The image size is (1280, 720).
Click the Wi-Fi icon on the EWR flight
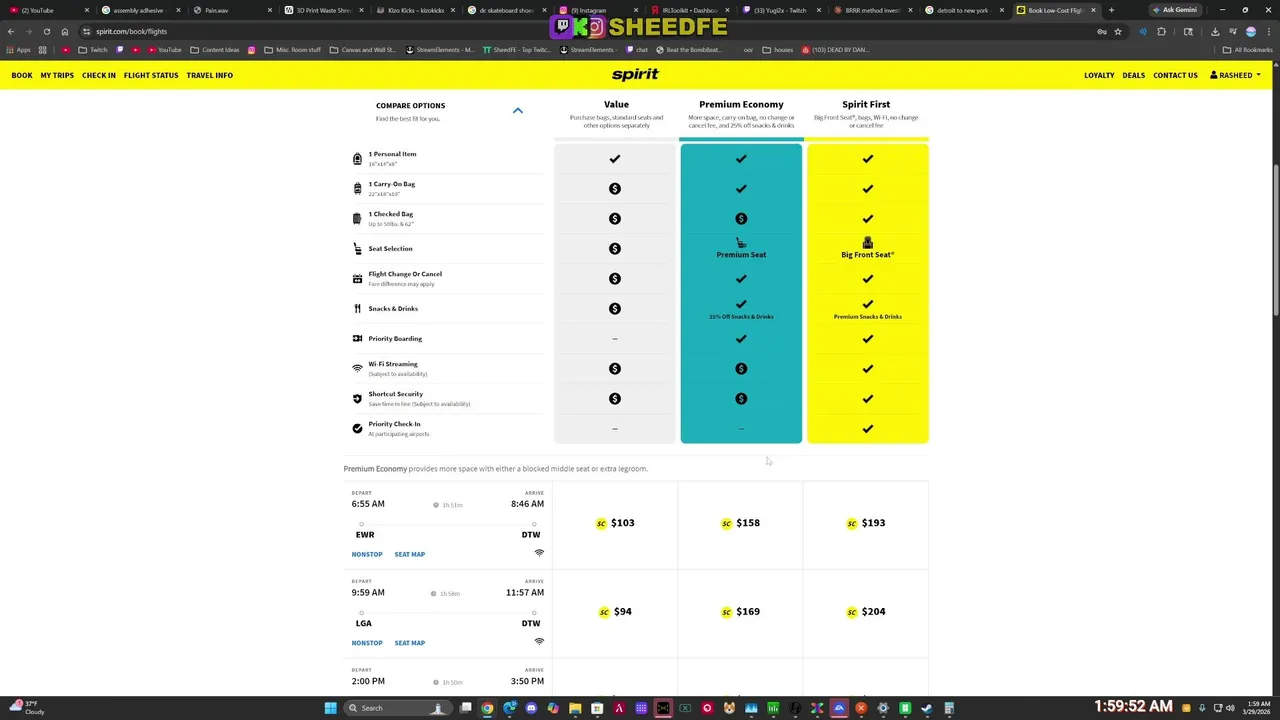click(x=539, y=553)
